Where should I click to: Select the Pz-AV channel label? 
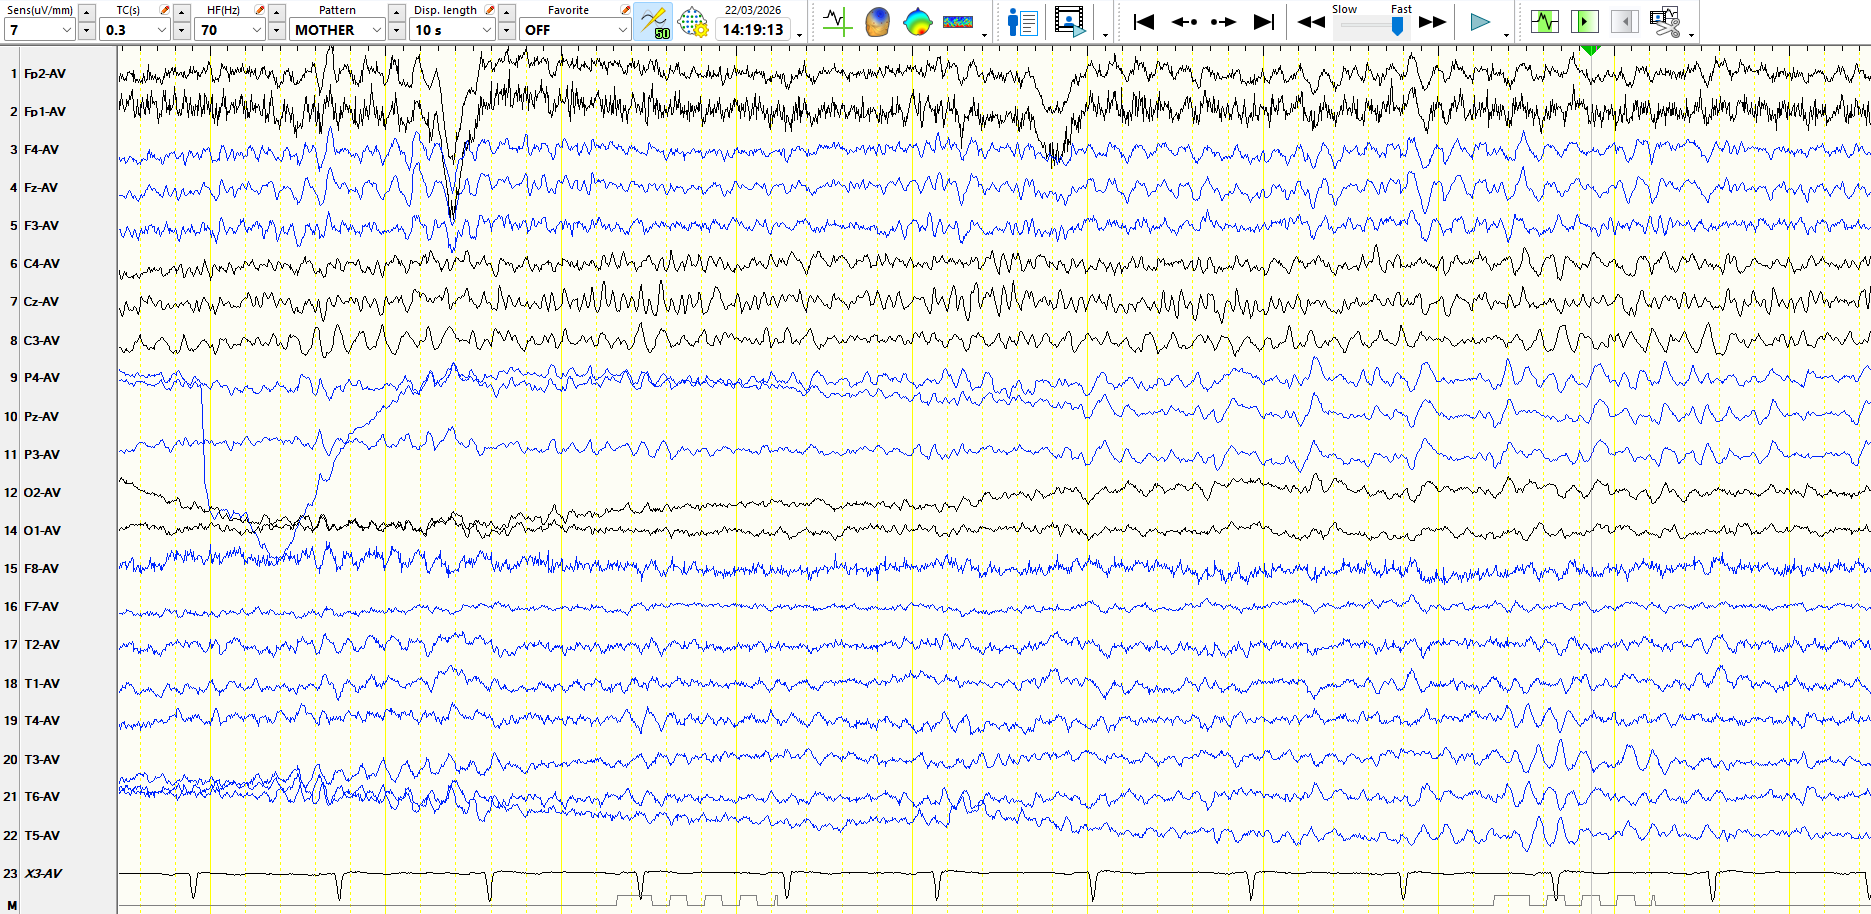point(41,417)
